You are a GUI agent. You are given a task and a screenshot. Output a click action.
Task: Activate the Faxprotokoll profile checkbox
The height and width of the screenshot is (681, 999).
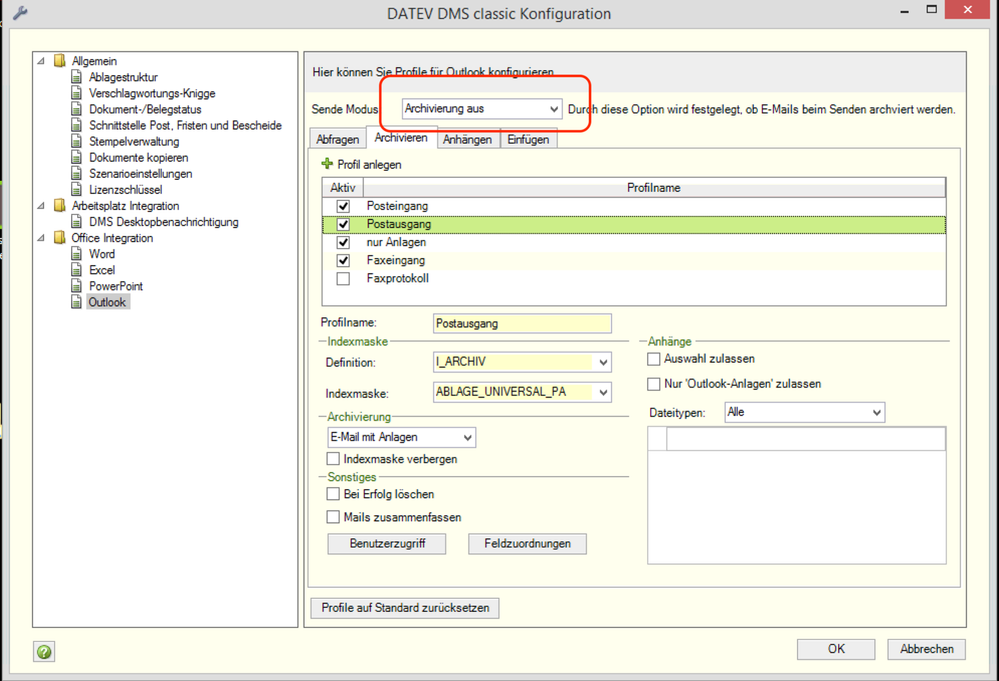343,278
